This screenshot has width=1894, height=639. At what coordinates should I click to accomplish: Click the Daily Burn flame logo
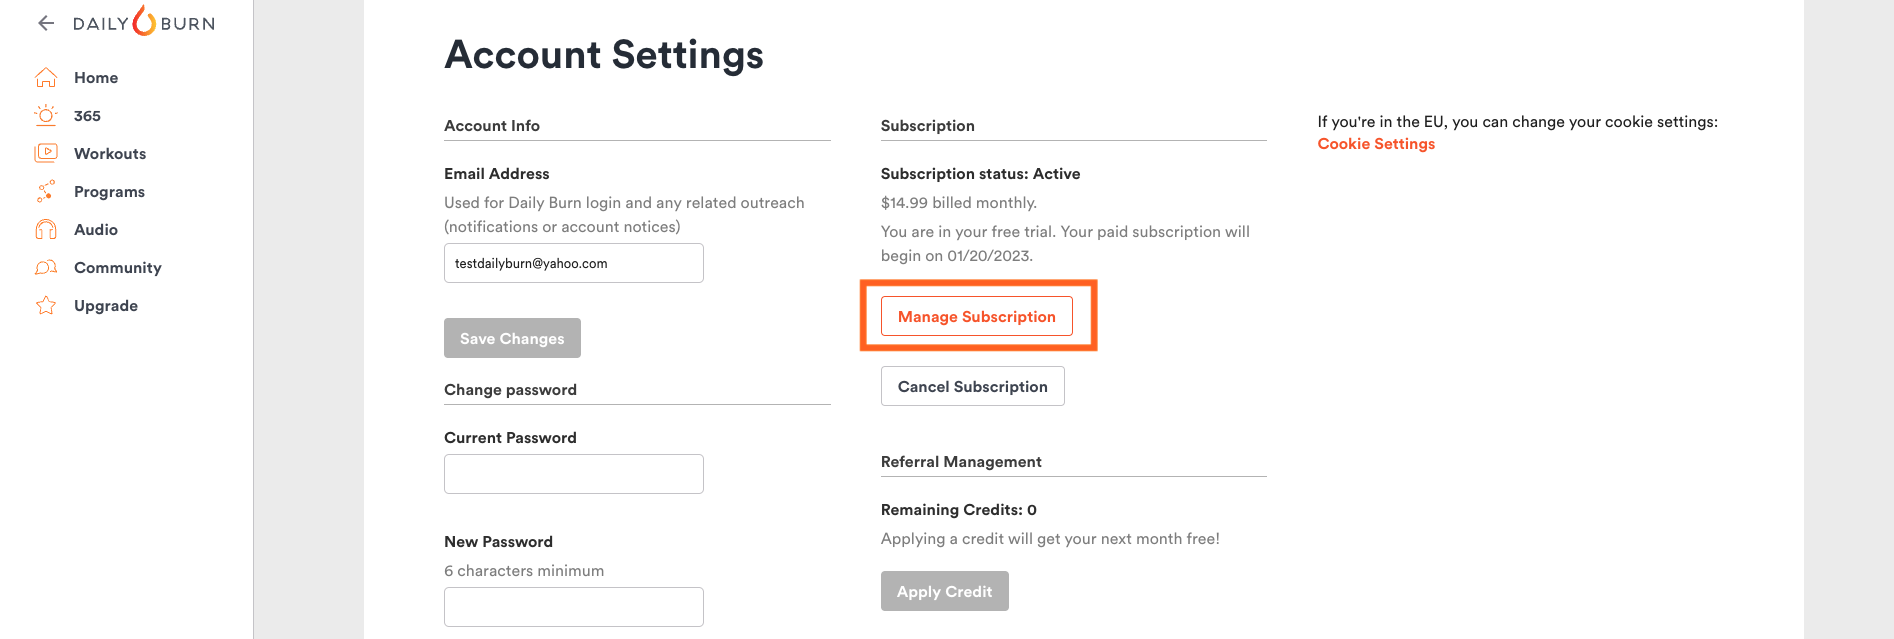144,21
